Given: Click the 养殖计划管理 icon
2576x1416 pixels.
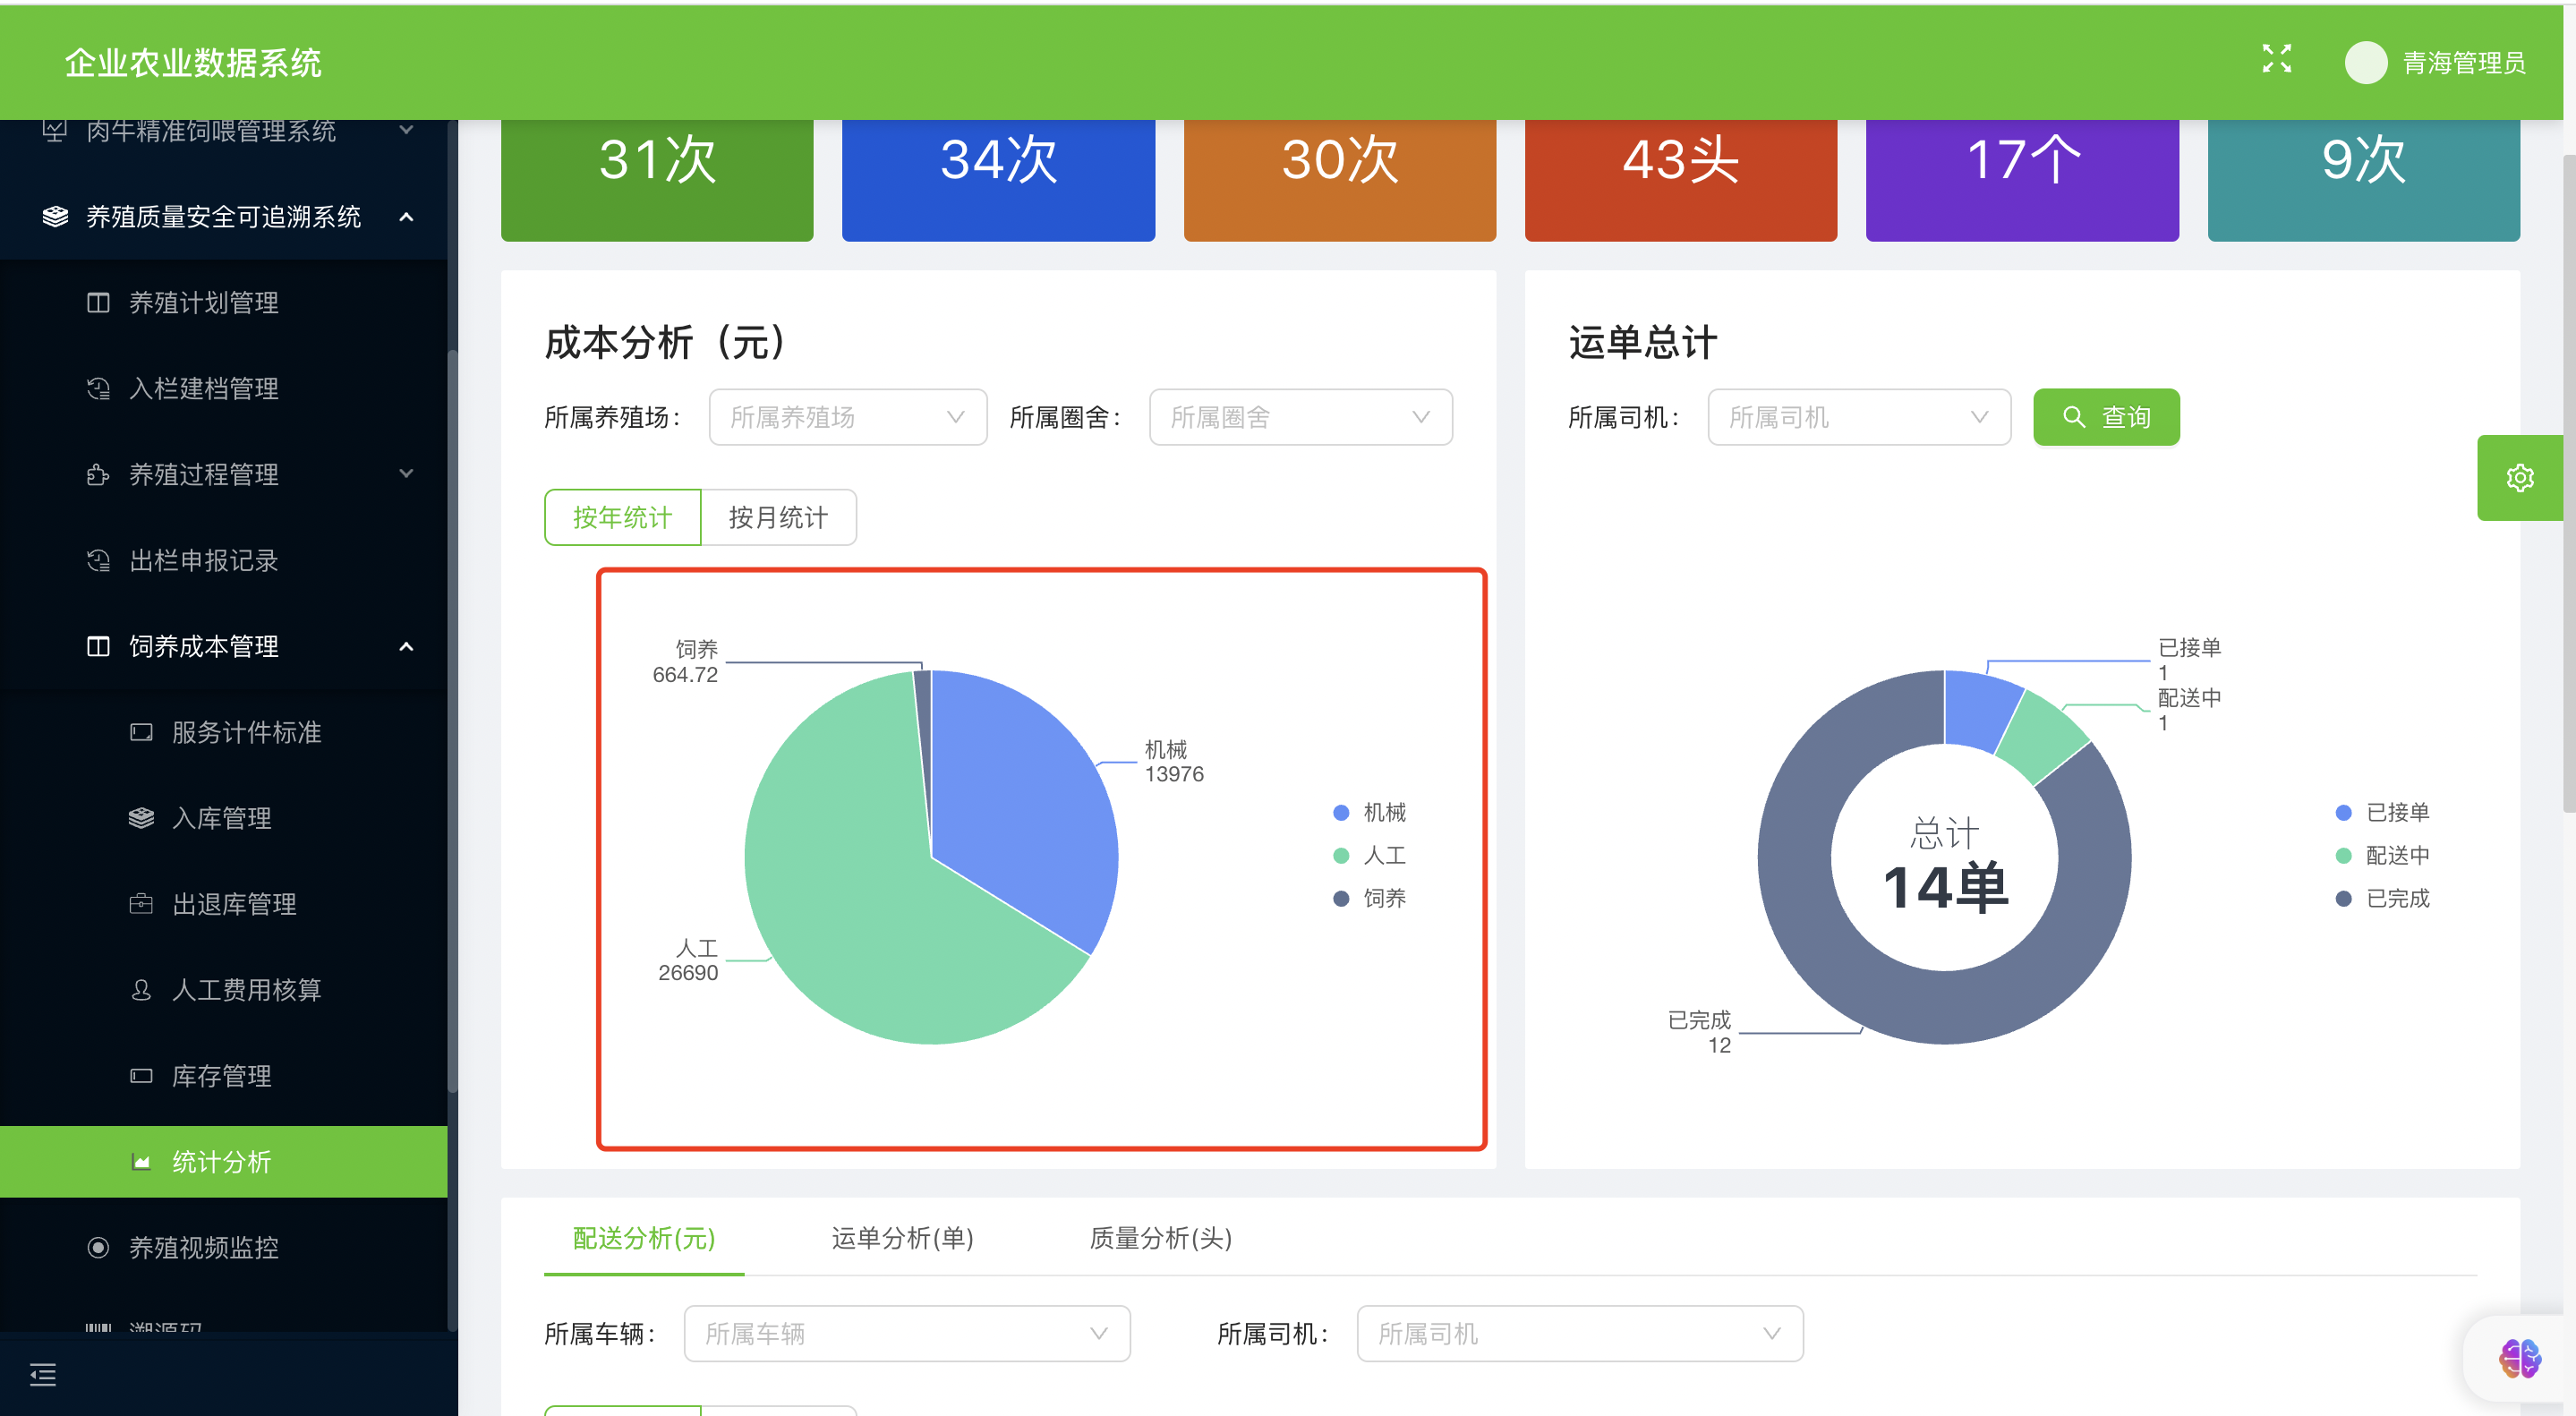Looking at the screenshot, I should click(98, 303).
